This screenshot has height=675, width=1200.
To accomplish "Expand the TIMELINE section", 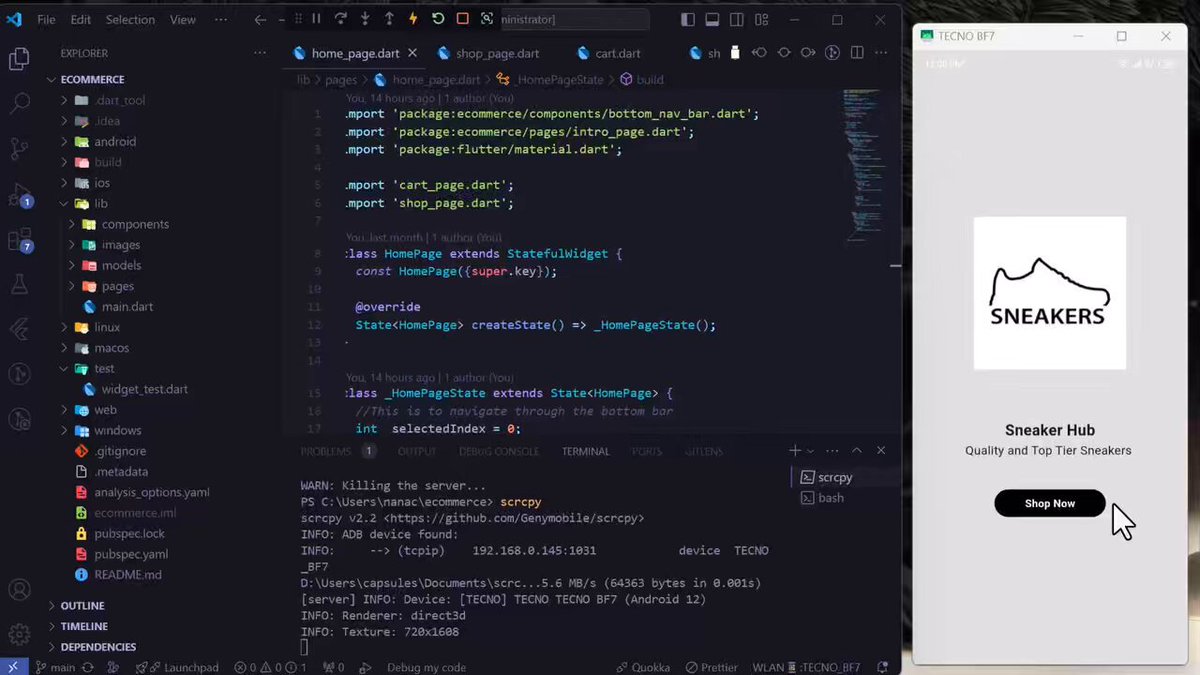I will tap(84, 626).
